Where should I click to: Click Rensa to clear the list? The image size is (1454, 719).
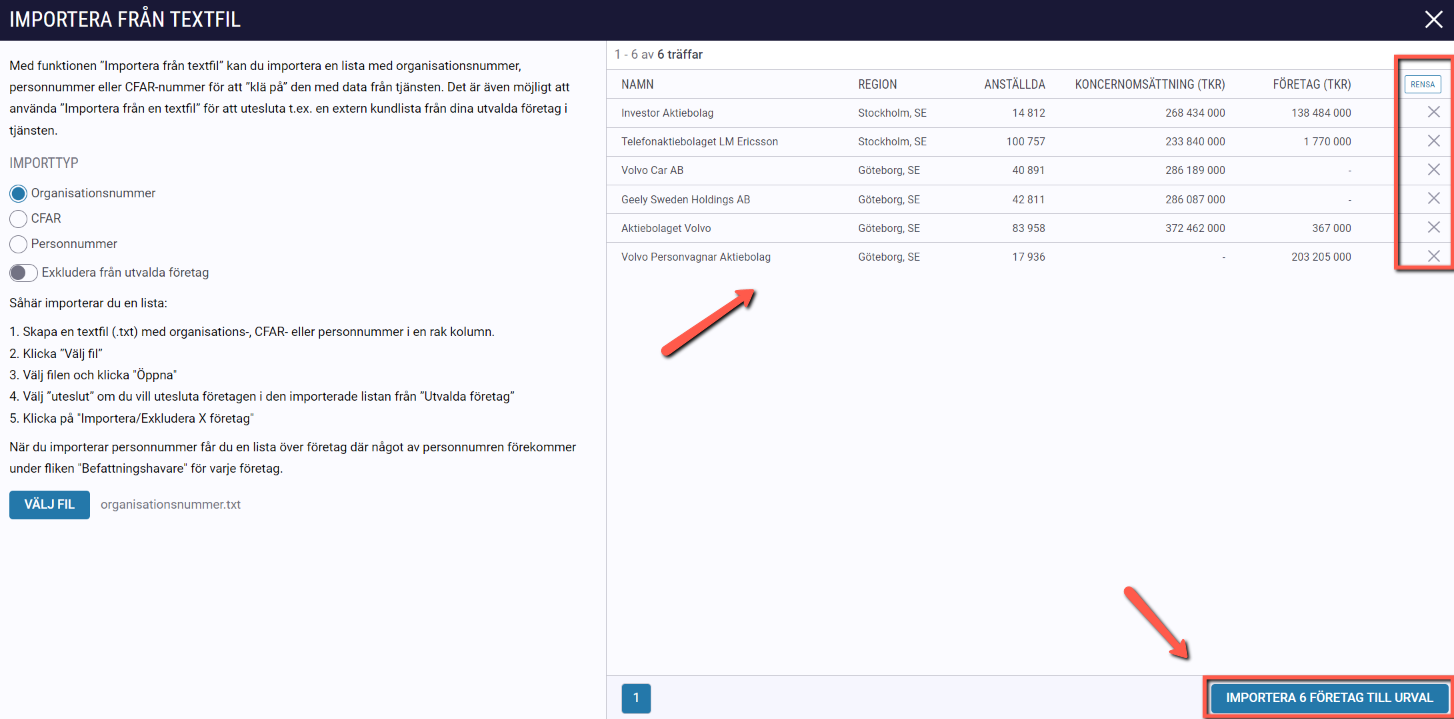point(1422,85)
